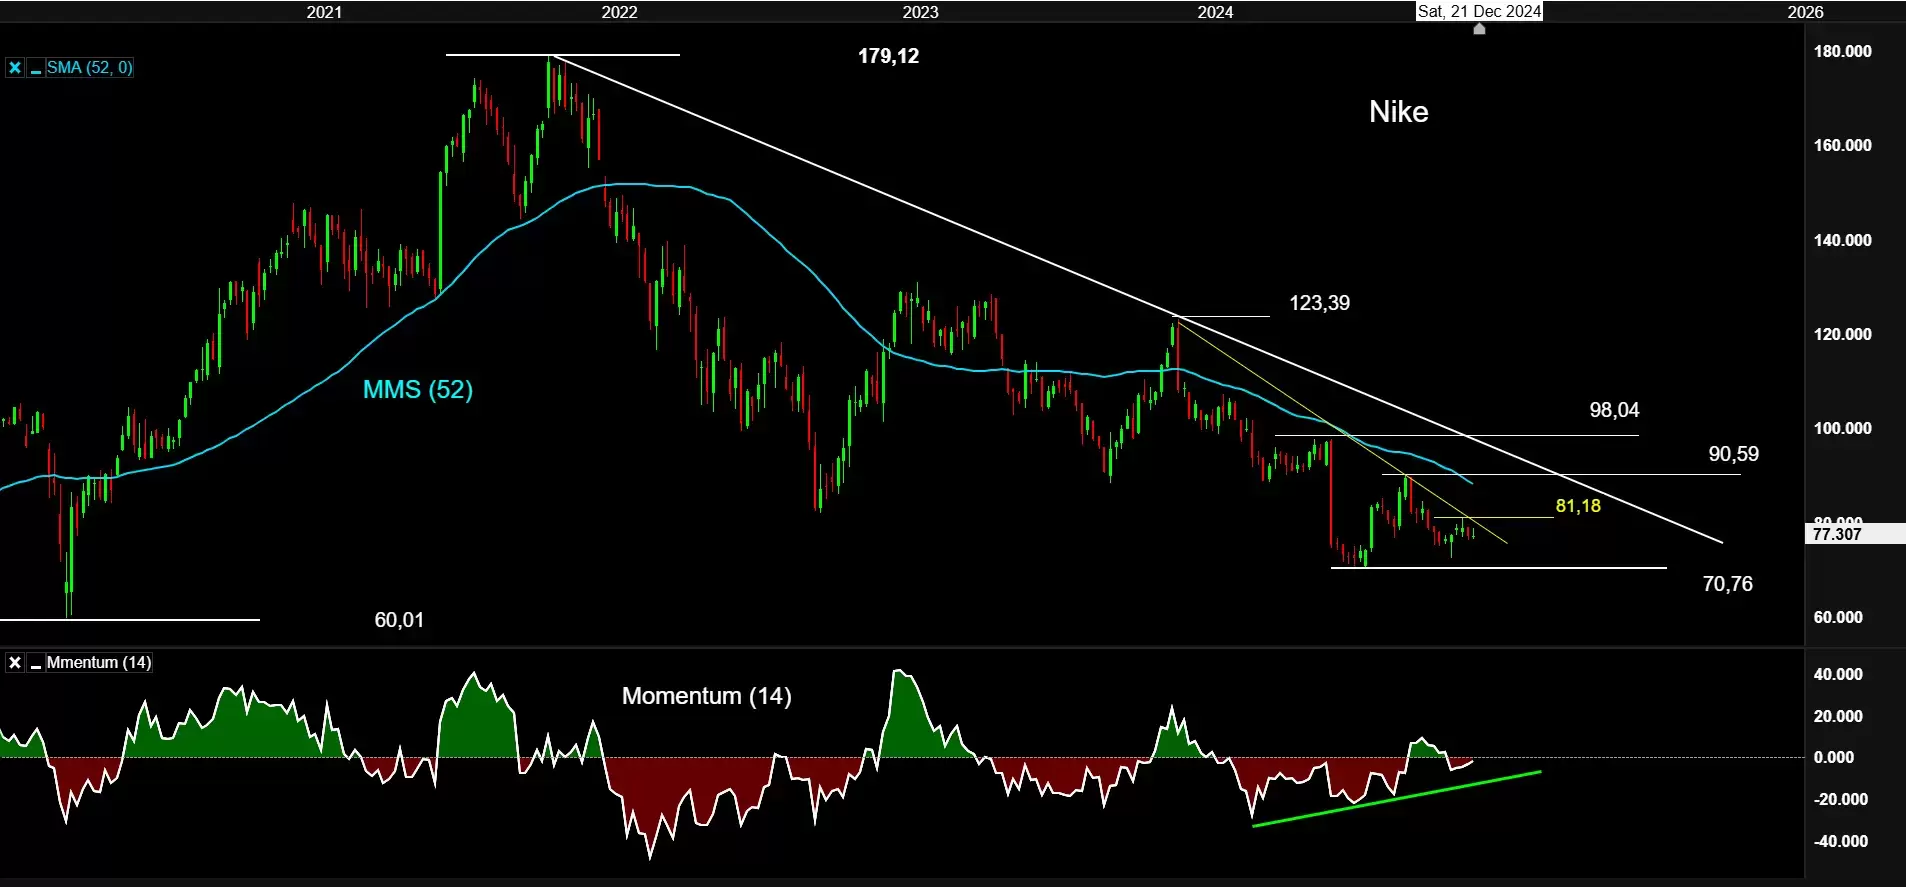Viewport: 1906px width, 887px height.
Task: Click the Sat, 21 Dec 2024 date label
Action: [1479, 11]
